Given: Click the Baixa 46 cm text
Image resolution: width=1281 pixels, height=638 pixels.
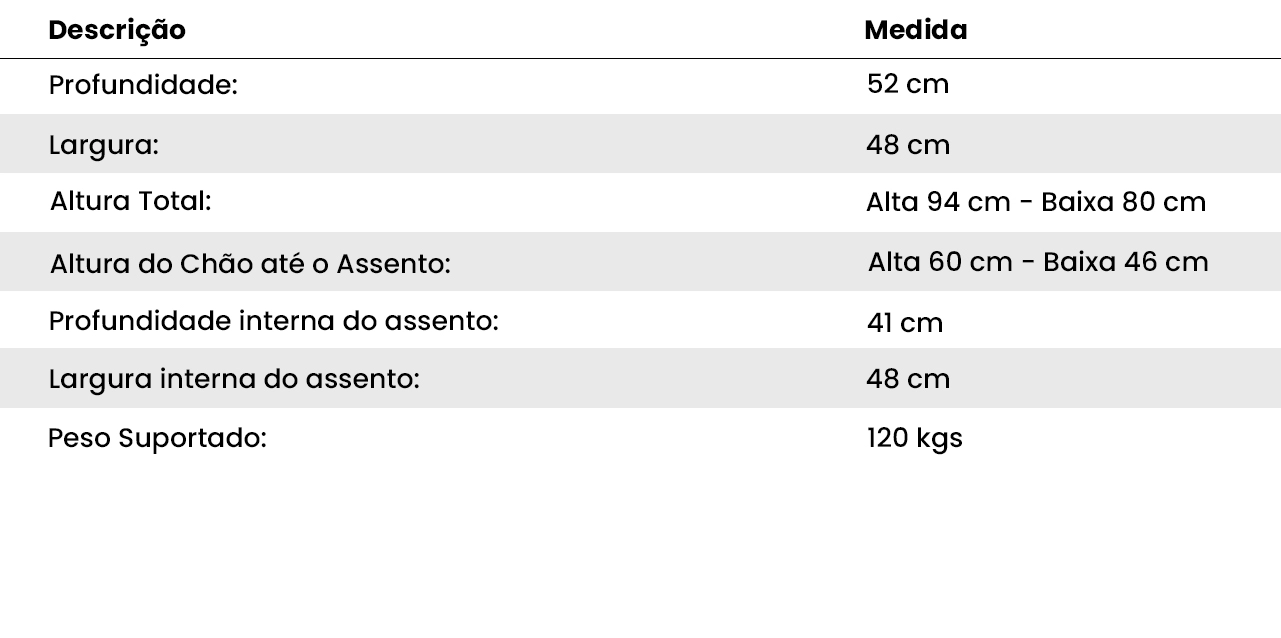Looking at the screenshot, I should pyautogui.click(x=1125, y=262).
